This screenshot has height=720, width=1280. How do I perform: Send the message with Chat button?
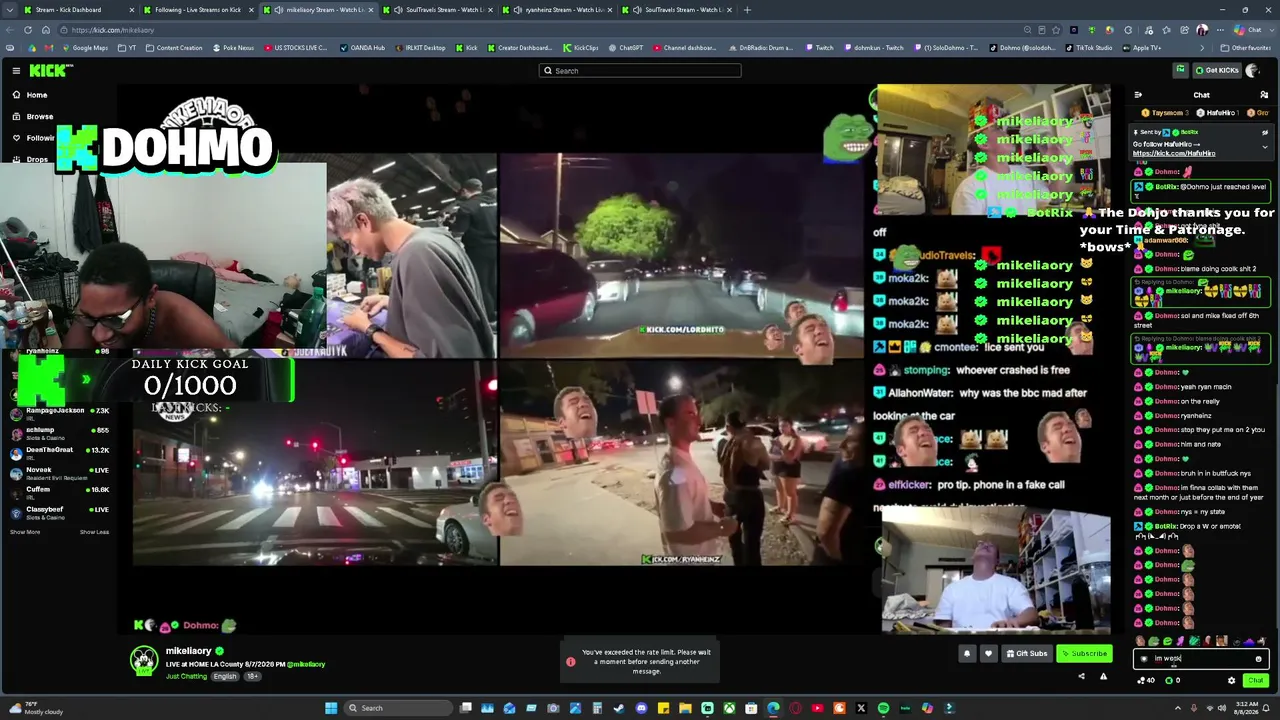click(x=1255, y=681)
